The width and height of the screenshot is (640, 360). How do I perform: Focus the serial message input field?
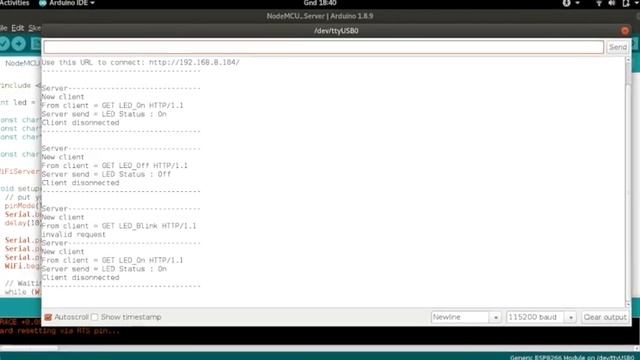[323, 47]
